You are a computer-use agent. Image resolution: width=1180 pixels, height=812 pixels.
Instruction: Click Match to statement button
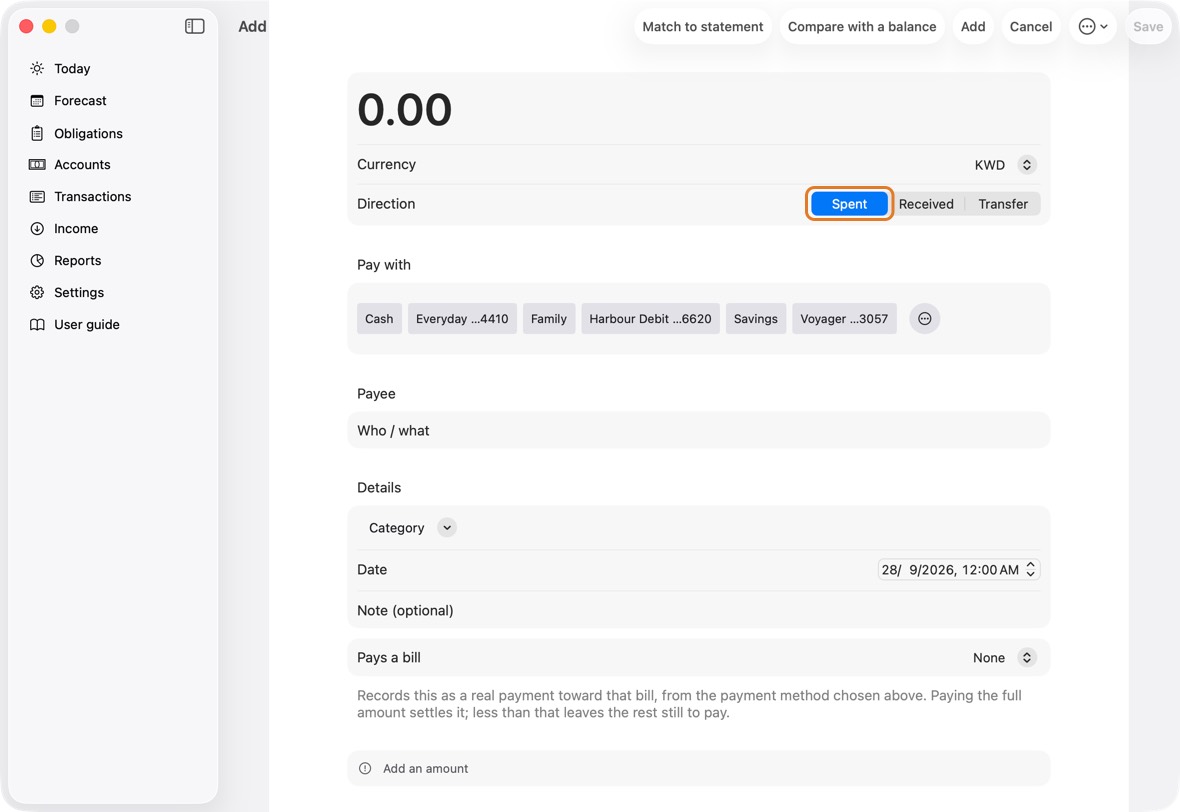702,26
